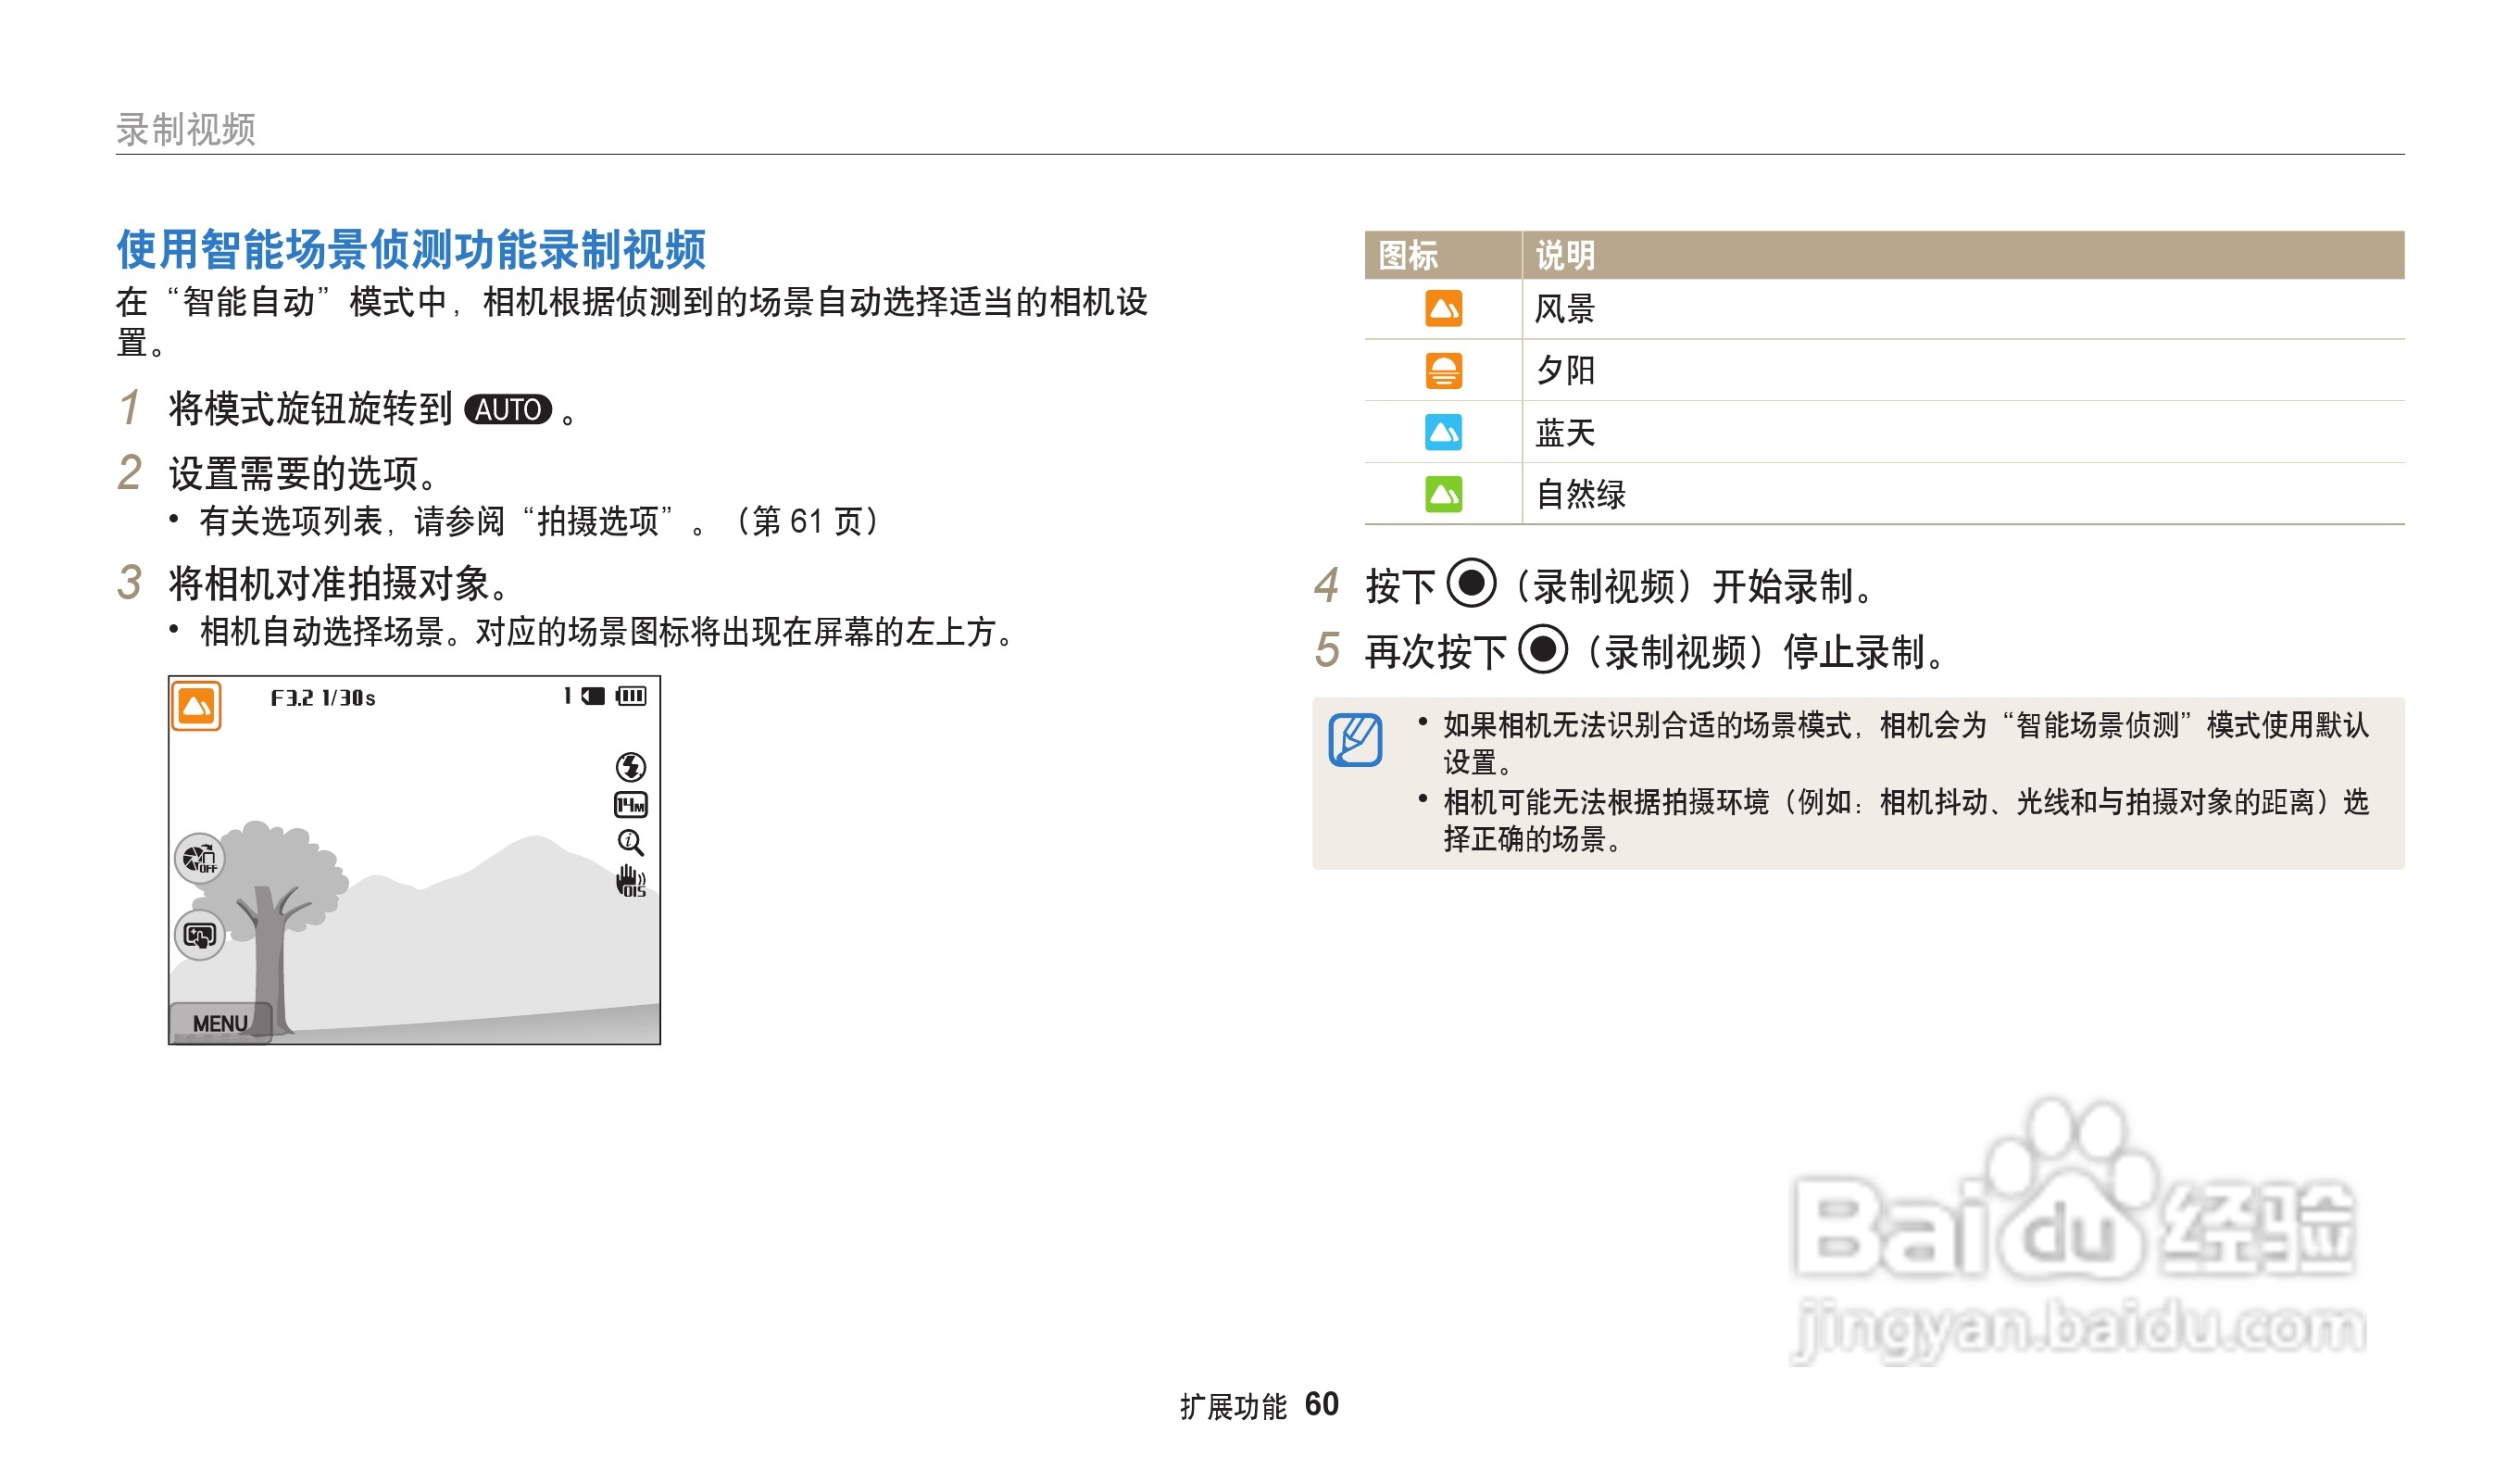The image size is (2520, 1470).
Task: Click the battery level indicator icon
Action: click(x=631, y=696)
